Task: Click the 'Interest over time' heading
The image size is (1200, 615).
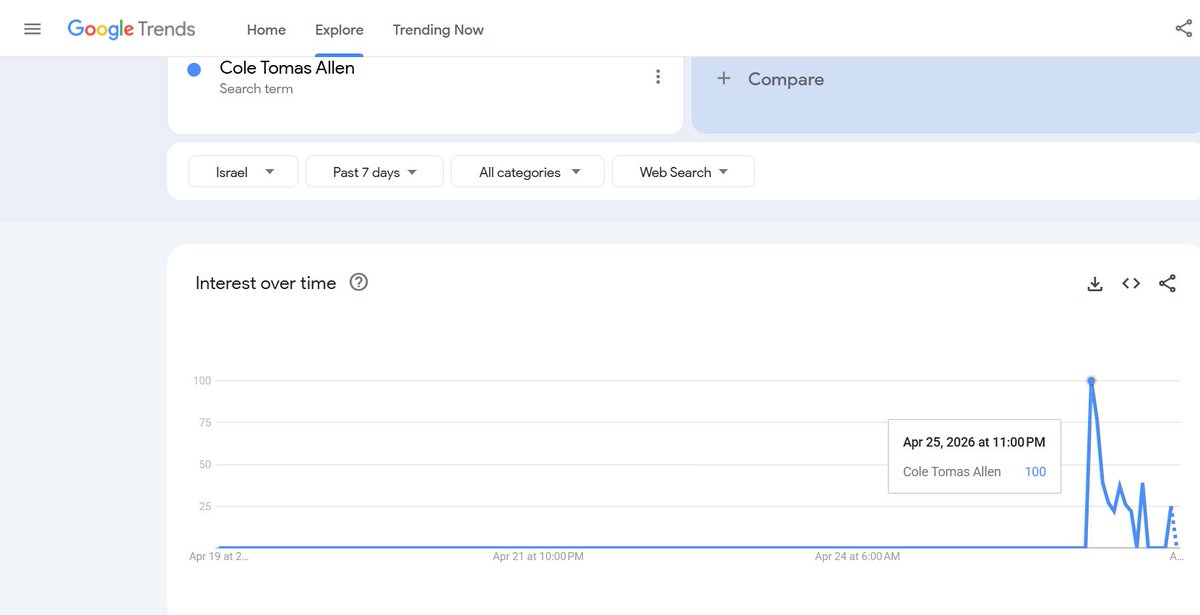Action: [266, 283]
